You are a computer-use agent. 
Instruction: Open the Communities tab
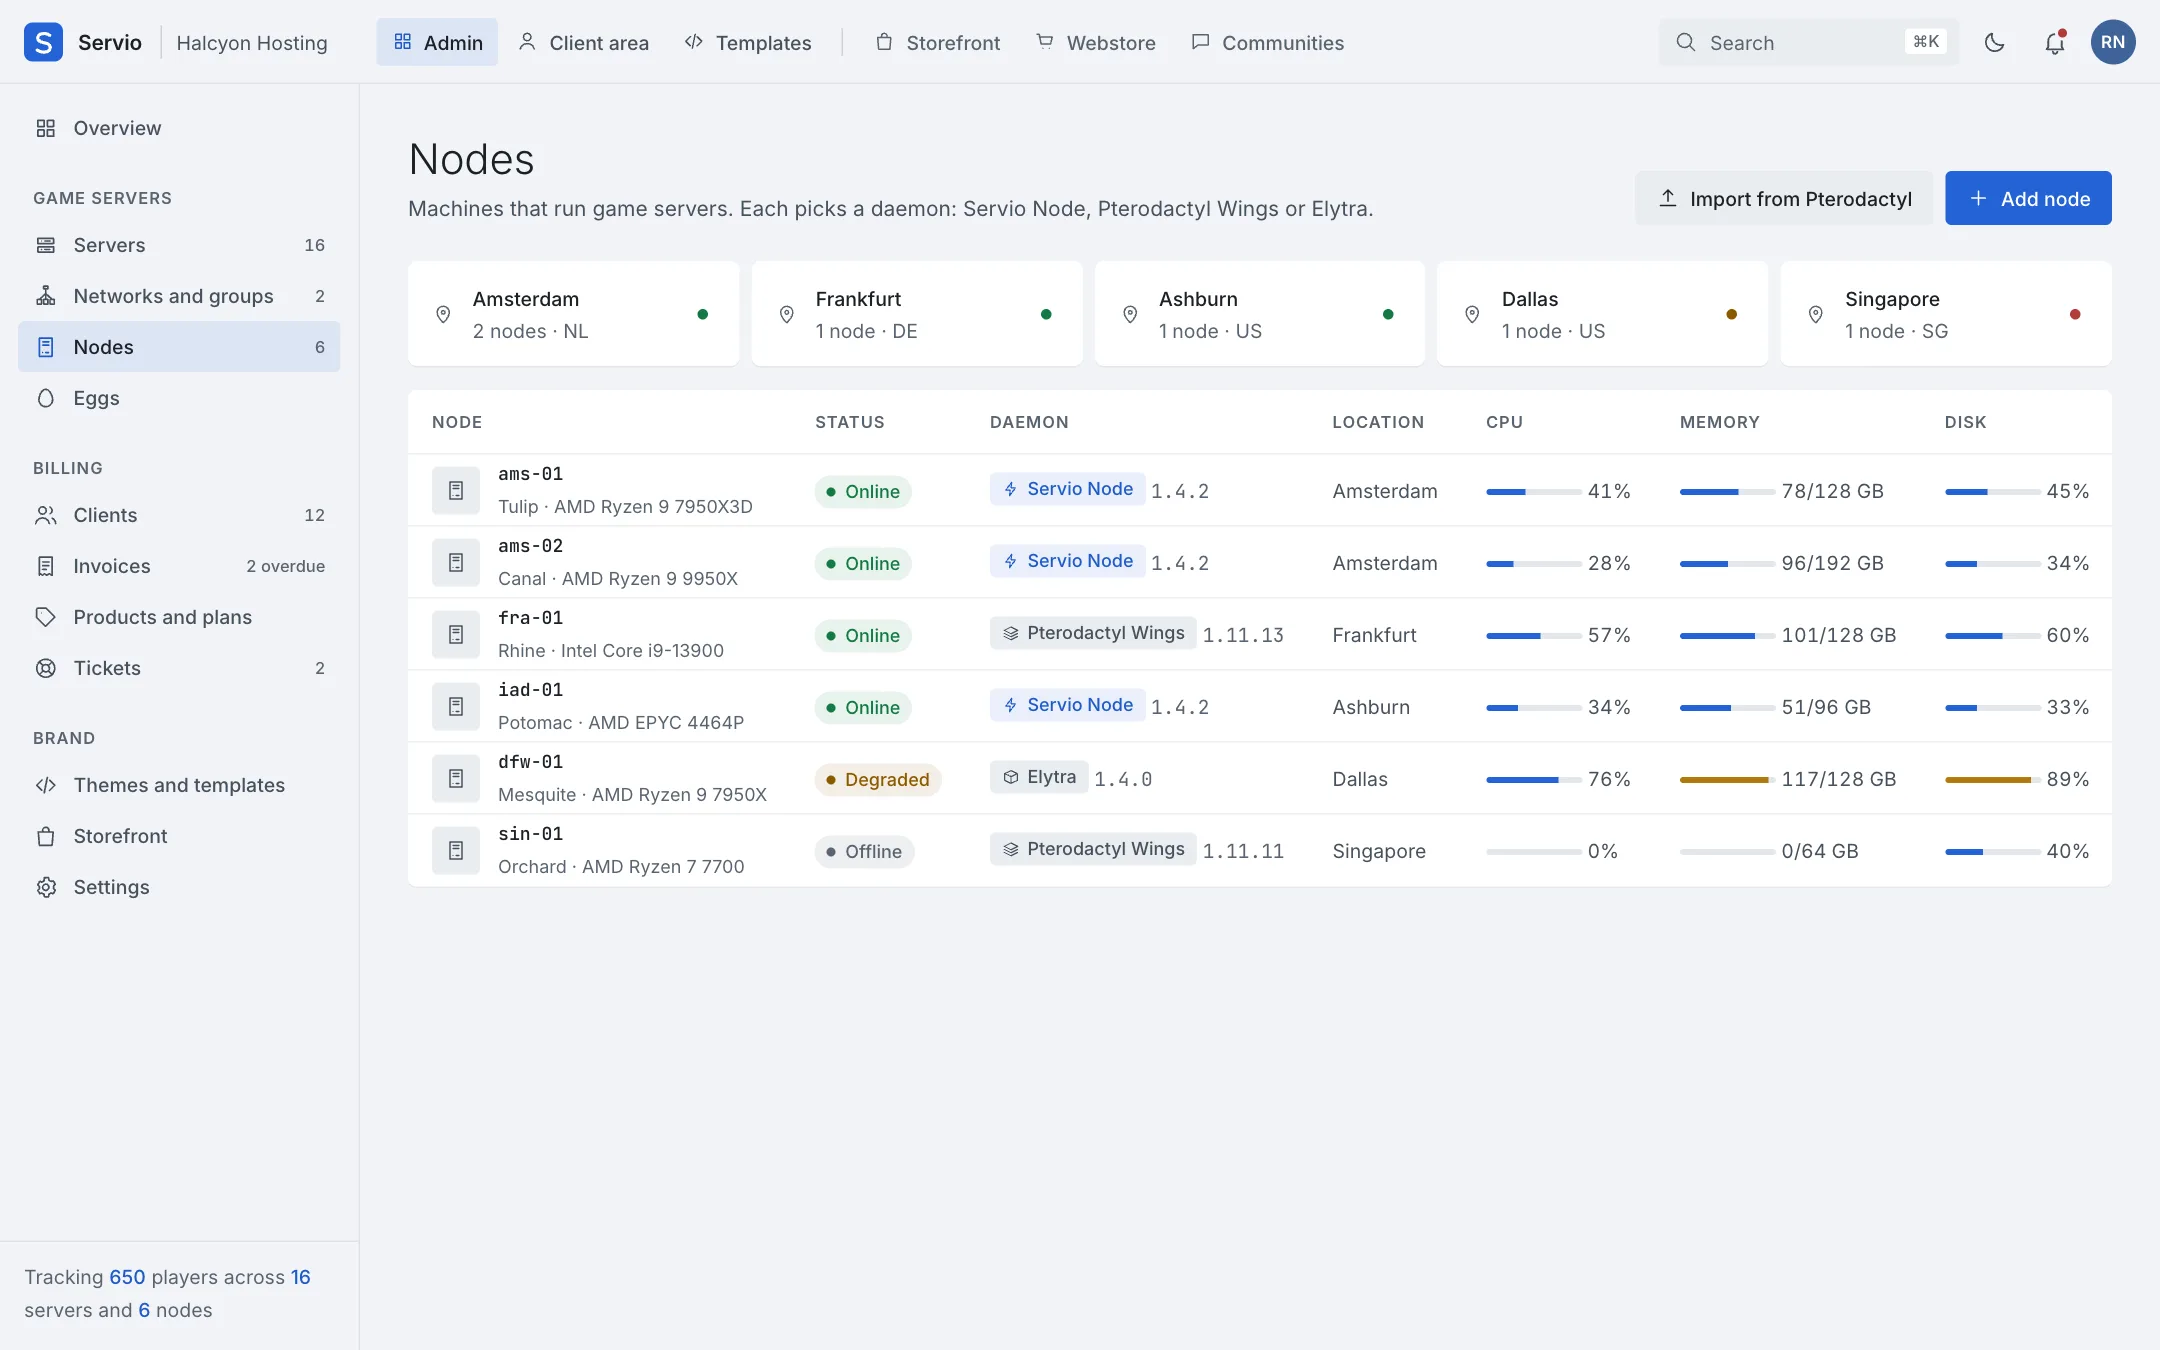pos(1268,42)
